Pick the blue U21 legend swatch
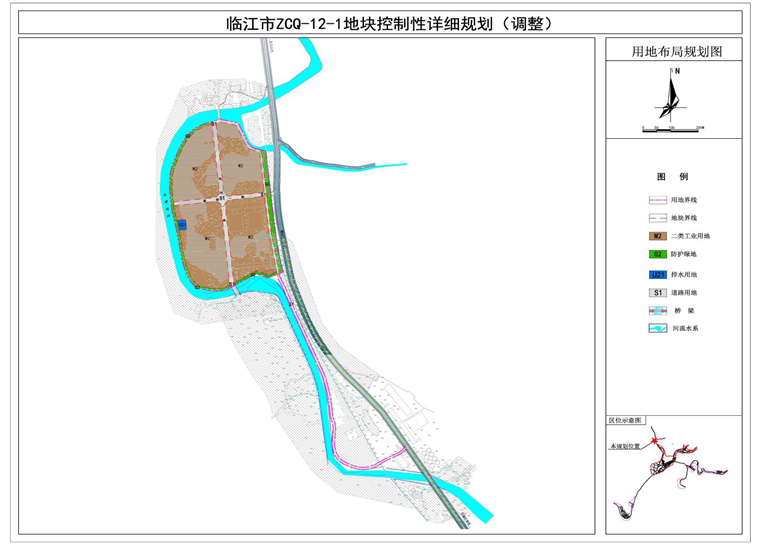This screenshot has height=548, width=760. click(657, 273)
